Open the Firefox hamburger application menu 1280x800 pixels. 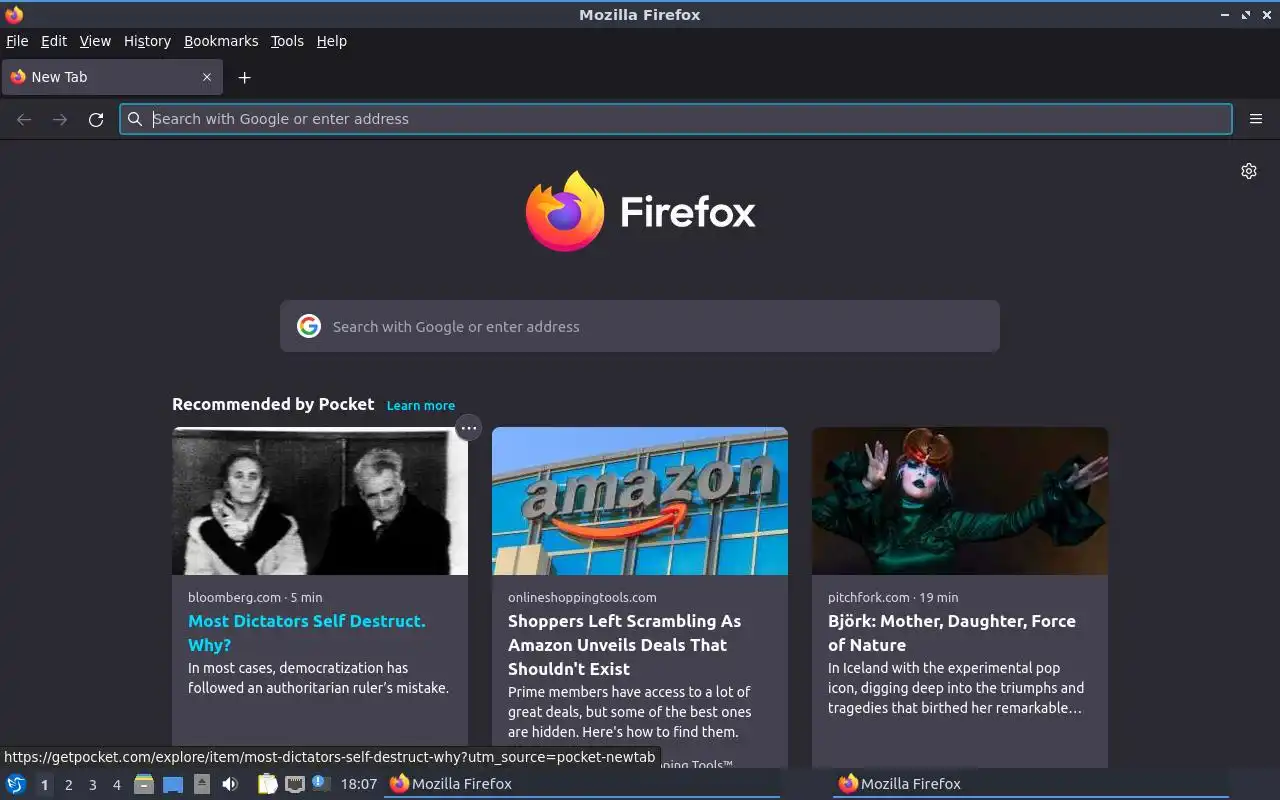[1256, 119]
